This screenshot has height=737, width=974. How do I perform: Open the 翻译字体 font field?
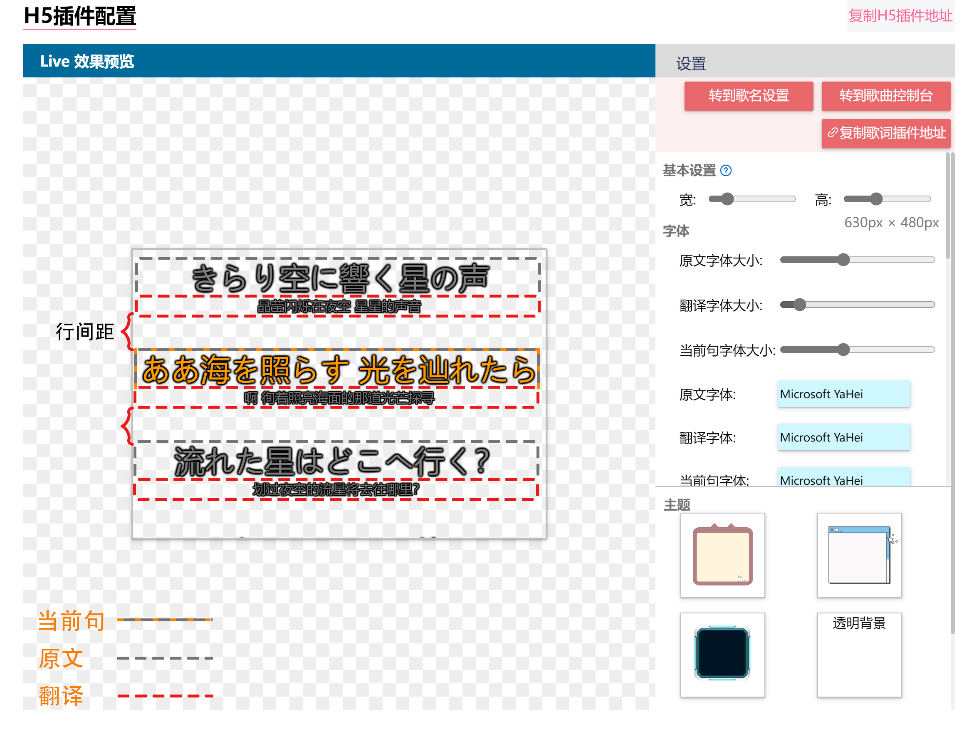843,437
